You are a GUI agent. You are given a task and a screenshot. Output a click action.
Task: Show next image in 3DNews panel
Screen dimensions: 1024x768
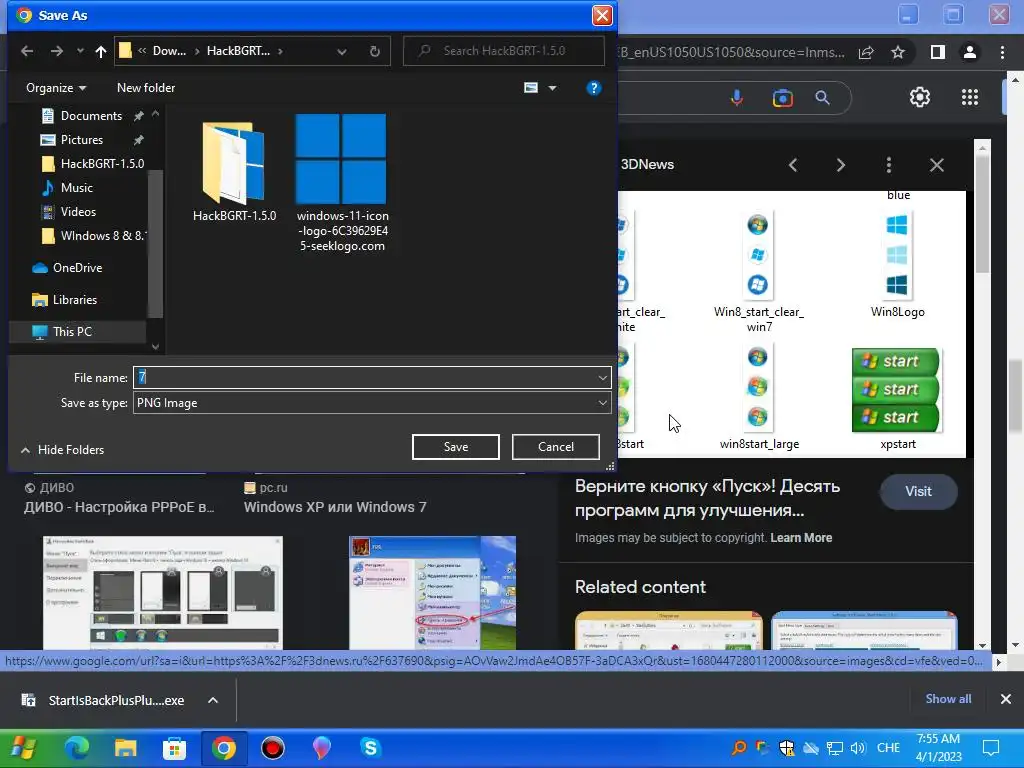[840, 165]
